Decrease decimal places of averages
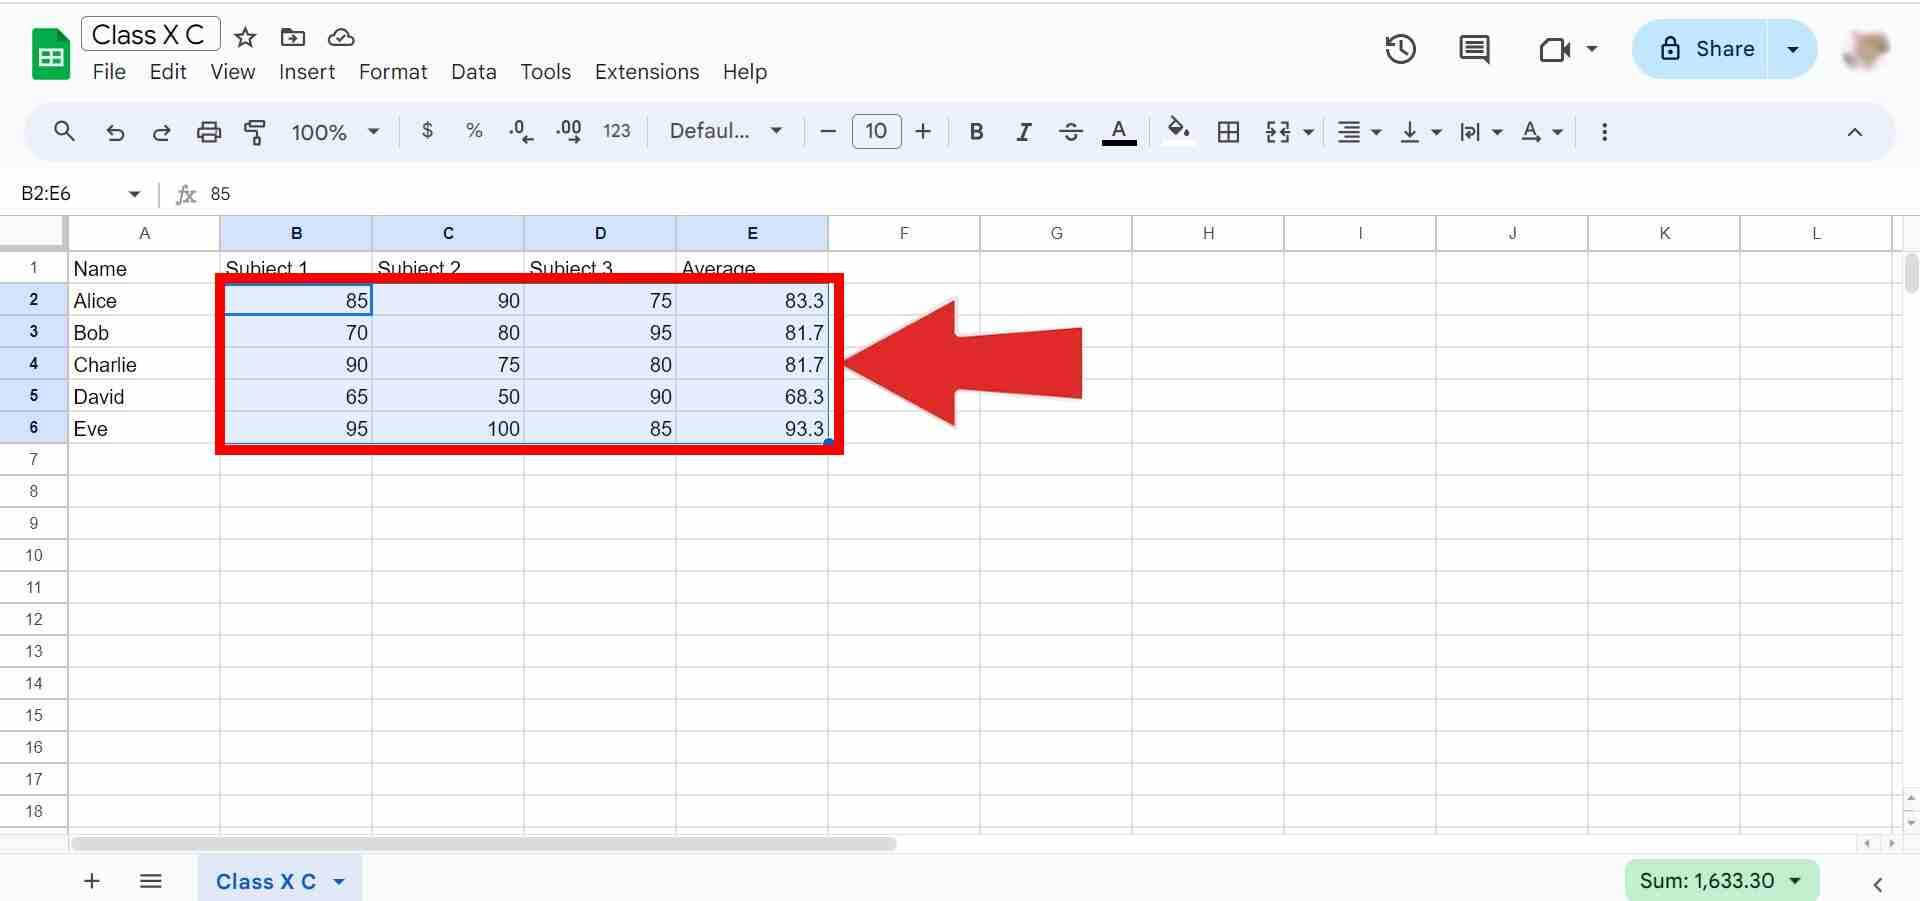Image resolution: width=1920 pixels, height=901 pixels. click(x=519, y=131)
